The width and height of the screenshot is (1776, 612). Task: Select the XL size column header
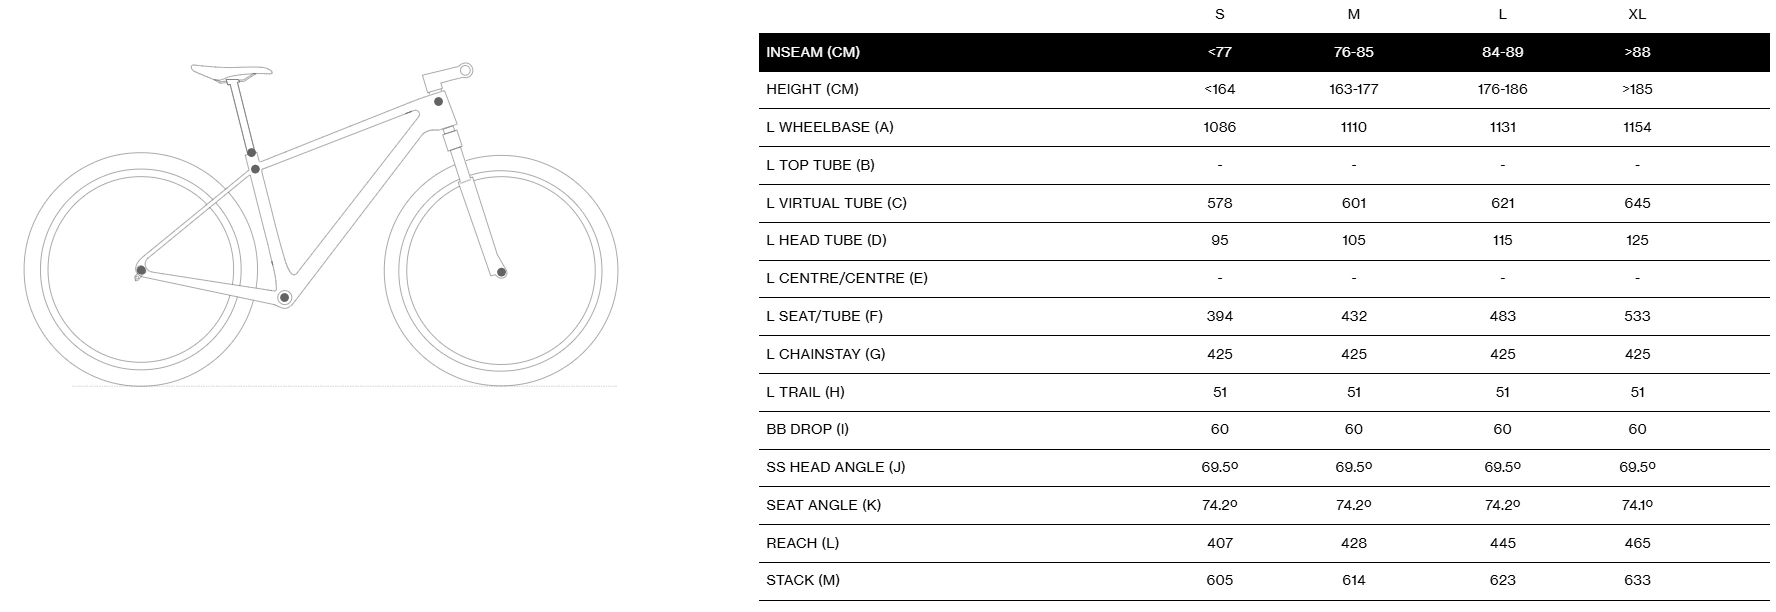coord(1637,14)
